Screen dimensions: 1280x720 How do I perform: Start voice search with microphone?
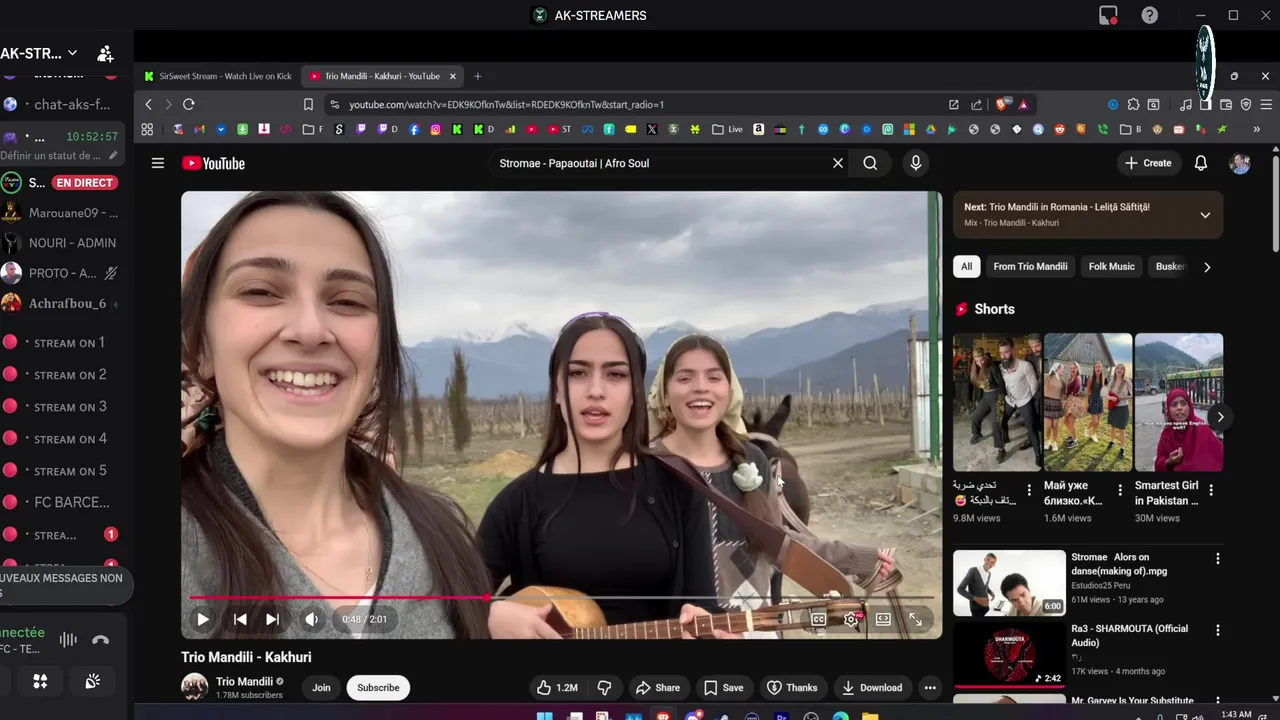(x=915, y=163)
